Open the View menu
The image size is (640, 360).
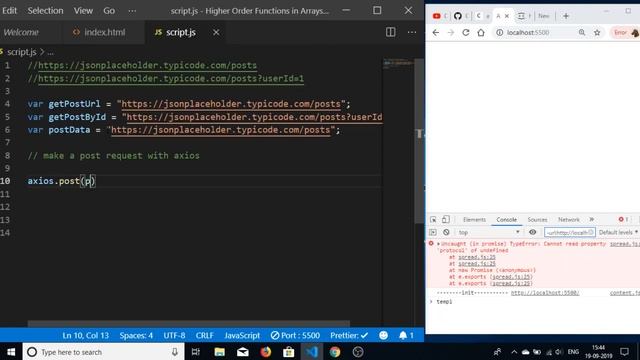coord(83,11)
